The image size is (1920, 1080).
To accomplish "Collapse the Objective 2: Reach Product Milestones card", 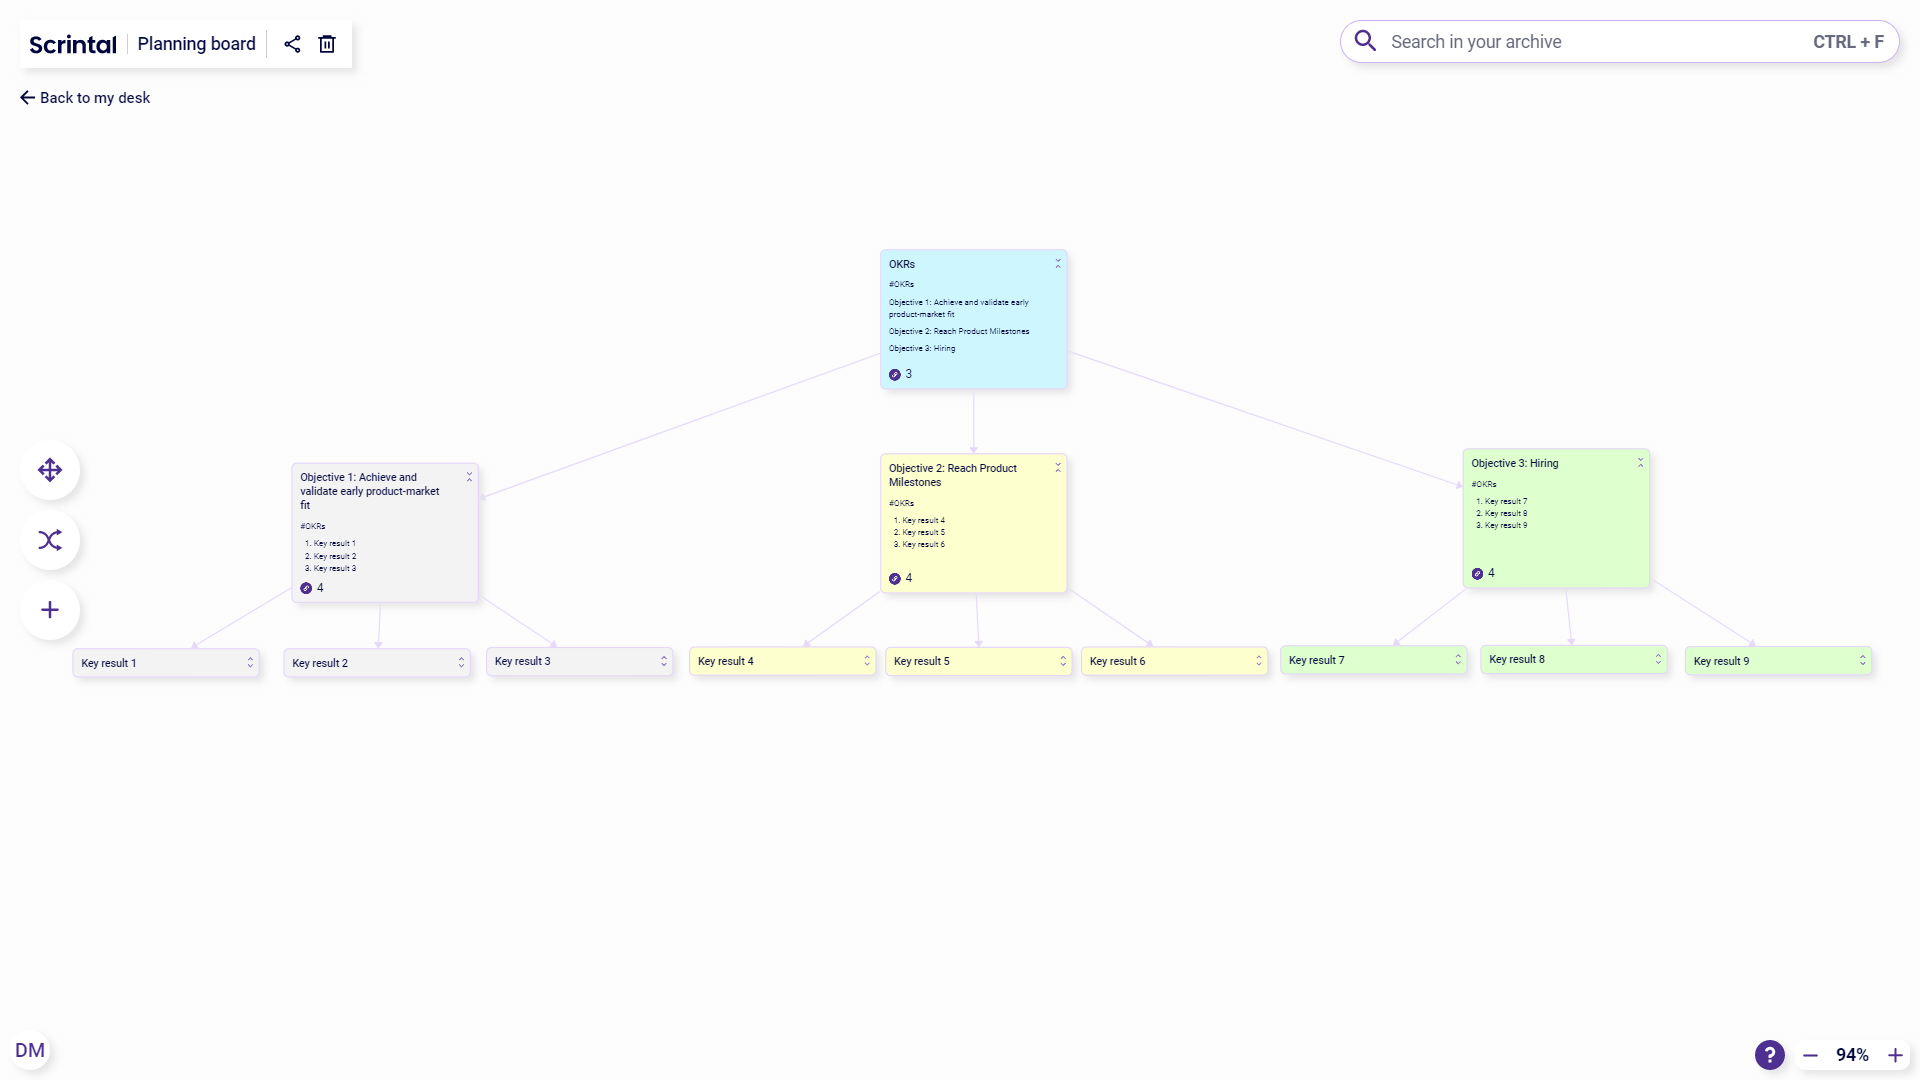I will [1058, 467].
